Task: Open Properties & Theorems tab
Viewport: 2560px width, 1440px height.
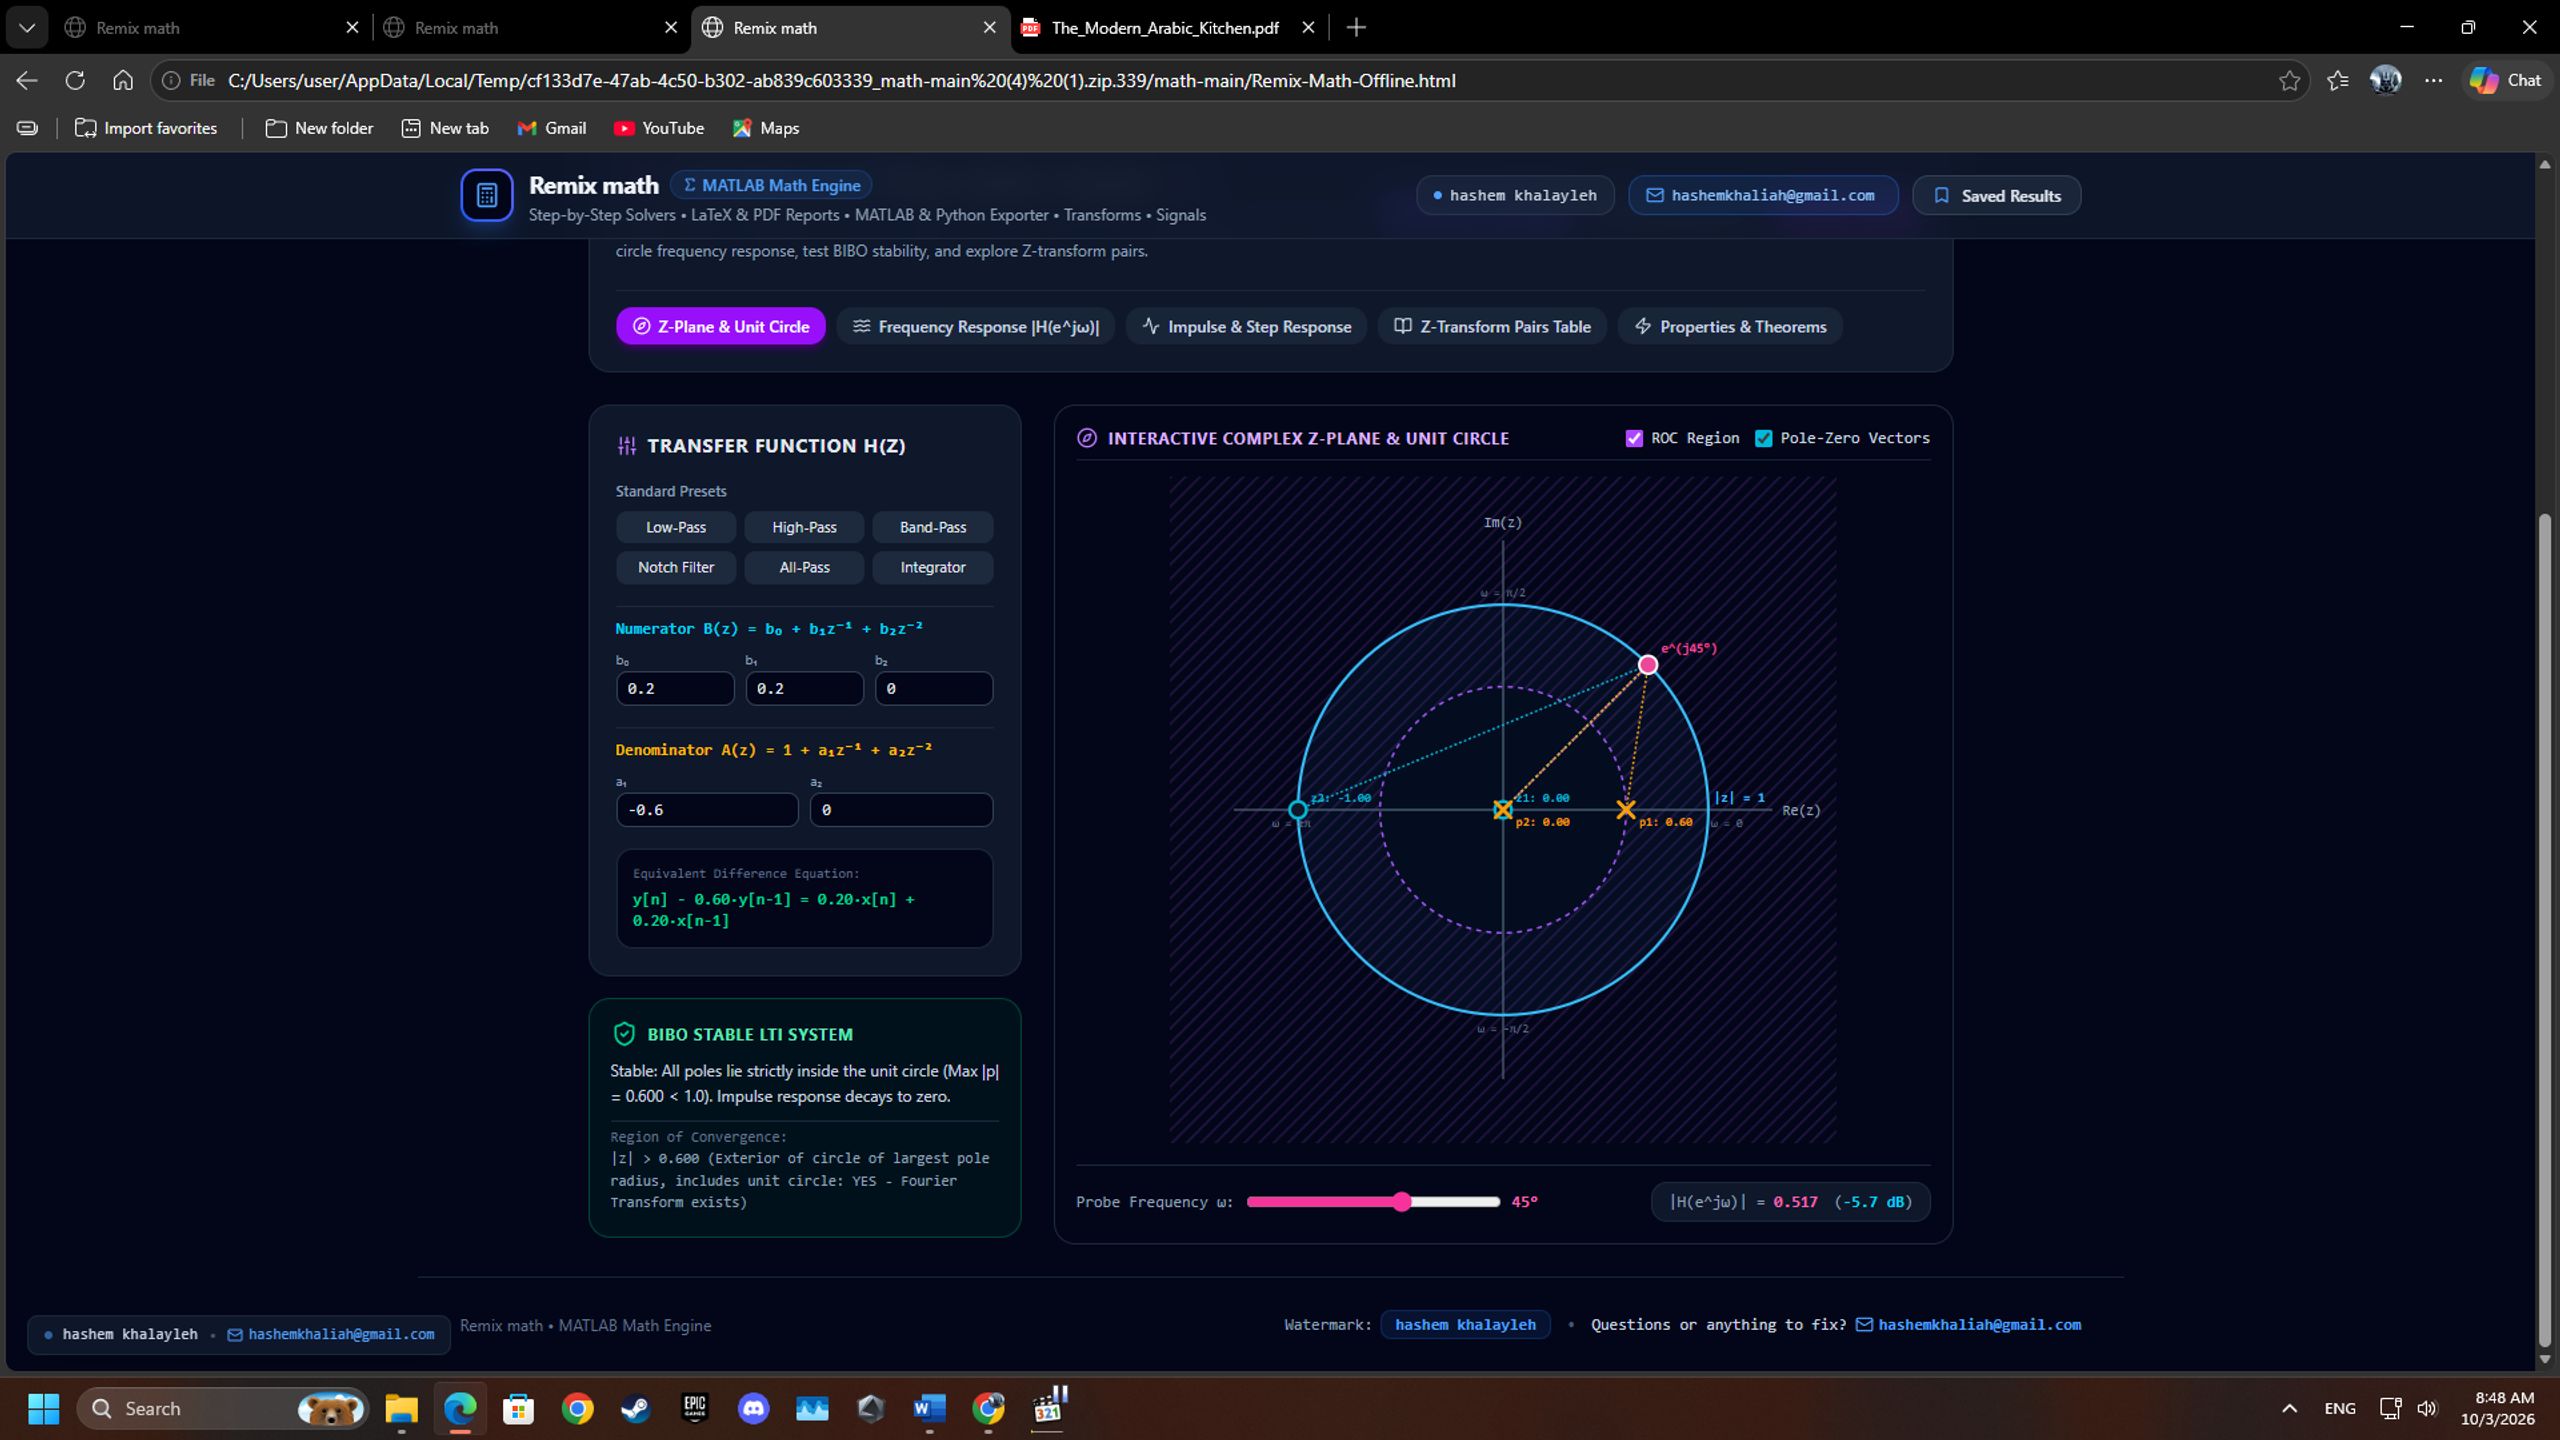Action: pyautogui.click(x=1730, y=326)
